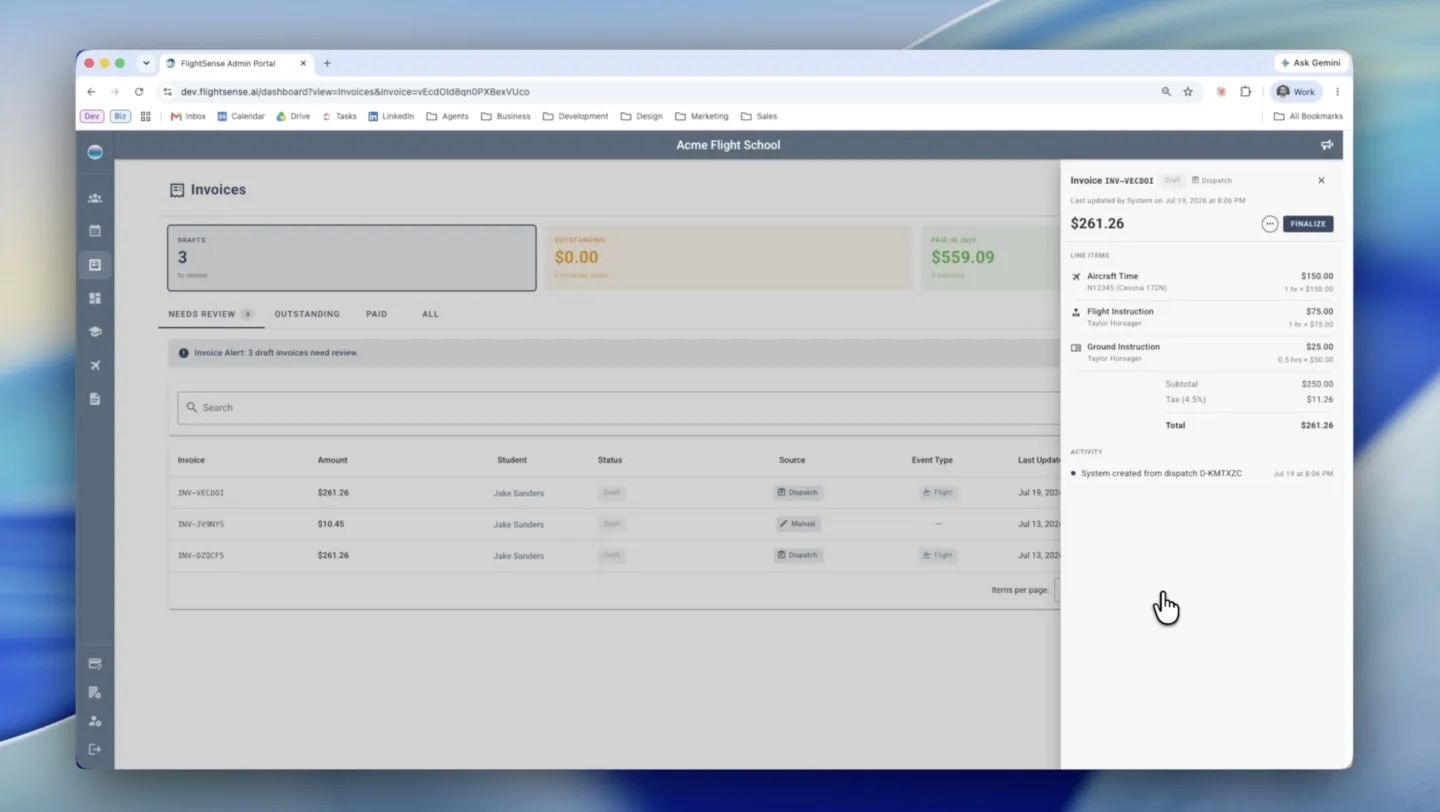This screenshot has width=1440, height=812.
Task: Click the red bug extension icon
Action: 1221,91
